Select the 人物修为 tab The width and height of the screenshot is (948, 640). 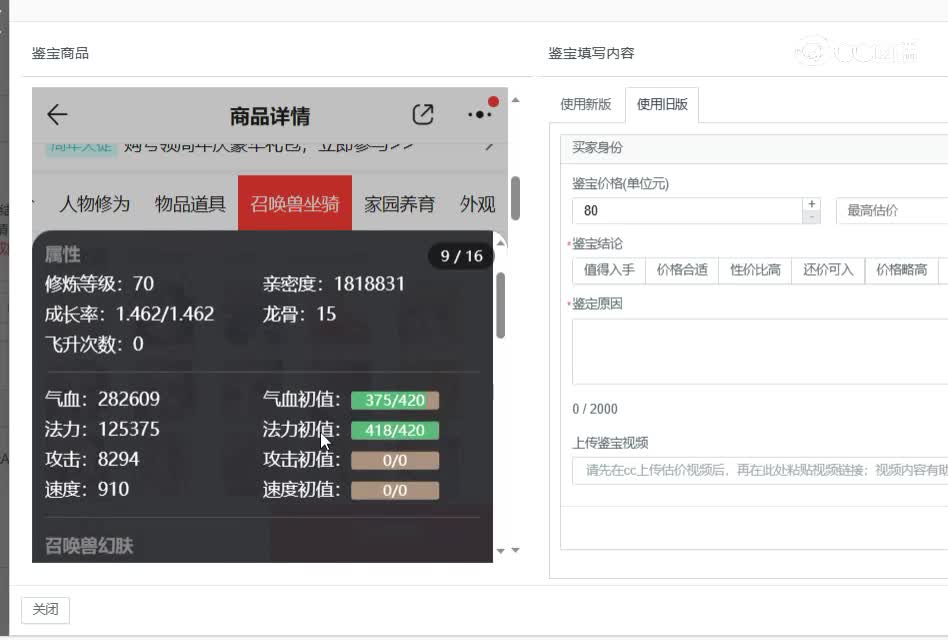coord(94,204)
